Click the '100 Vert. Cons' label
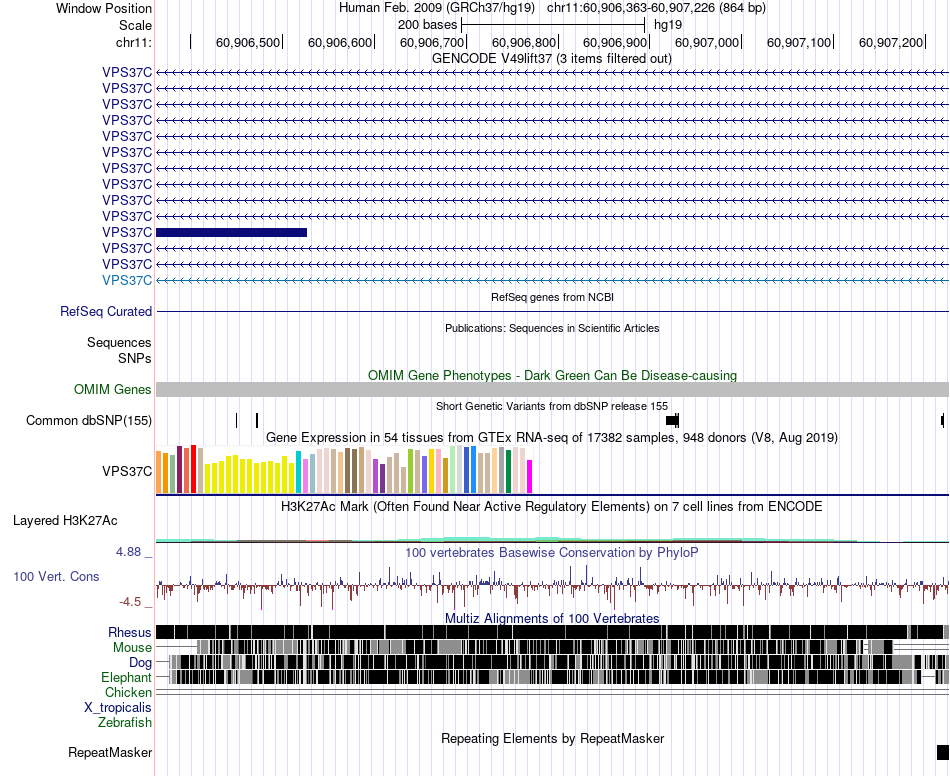This screenshot has height=776, width=950. (x=56, y=577)
